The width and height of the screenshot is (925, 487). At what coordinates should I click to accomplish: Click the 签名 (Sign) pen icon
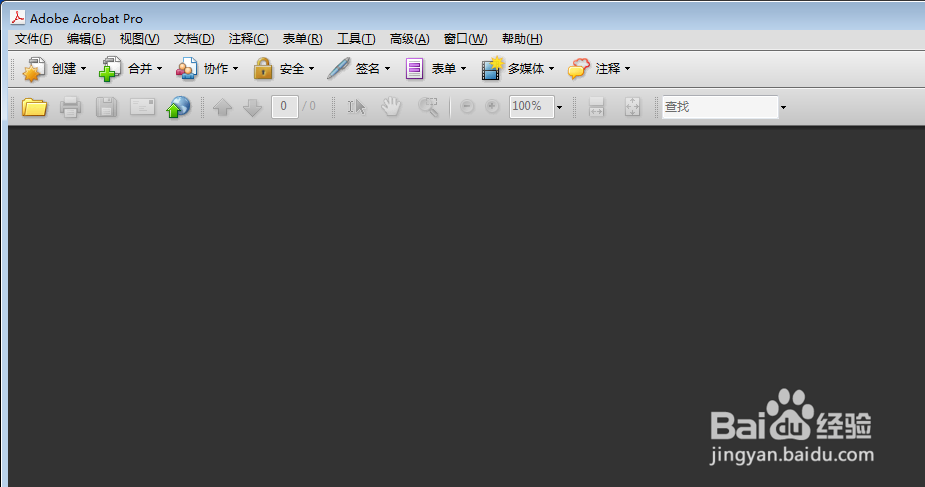point(339,69)
